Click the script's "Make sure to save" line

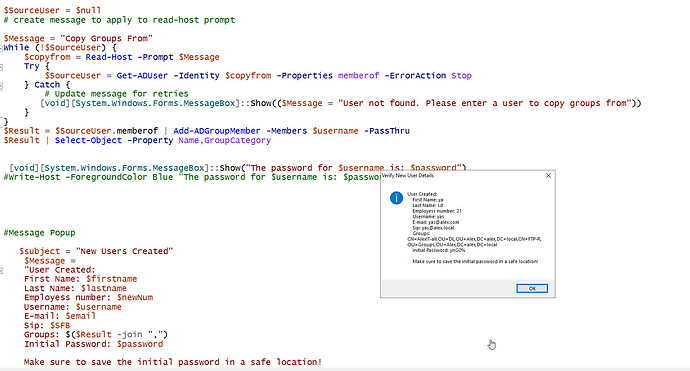click(172, 362)
